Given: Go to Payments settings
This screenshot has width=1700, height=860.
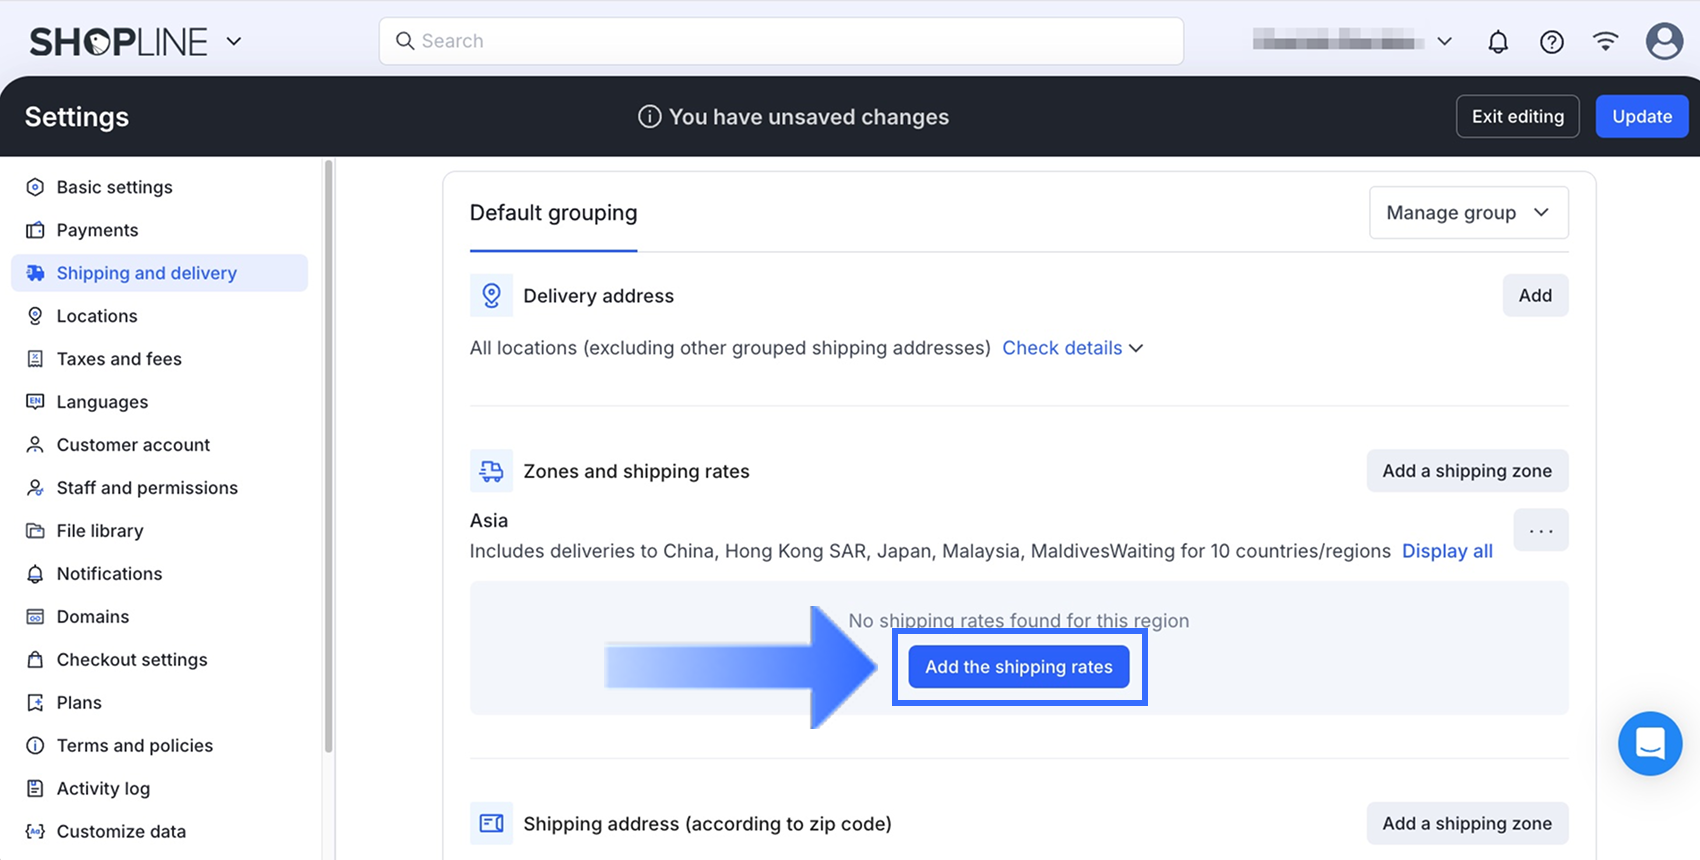Looking at the screenshot, I should [x=97, y=230].
